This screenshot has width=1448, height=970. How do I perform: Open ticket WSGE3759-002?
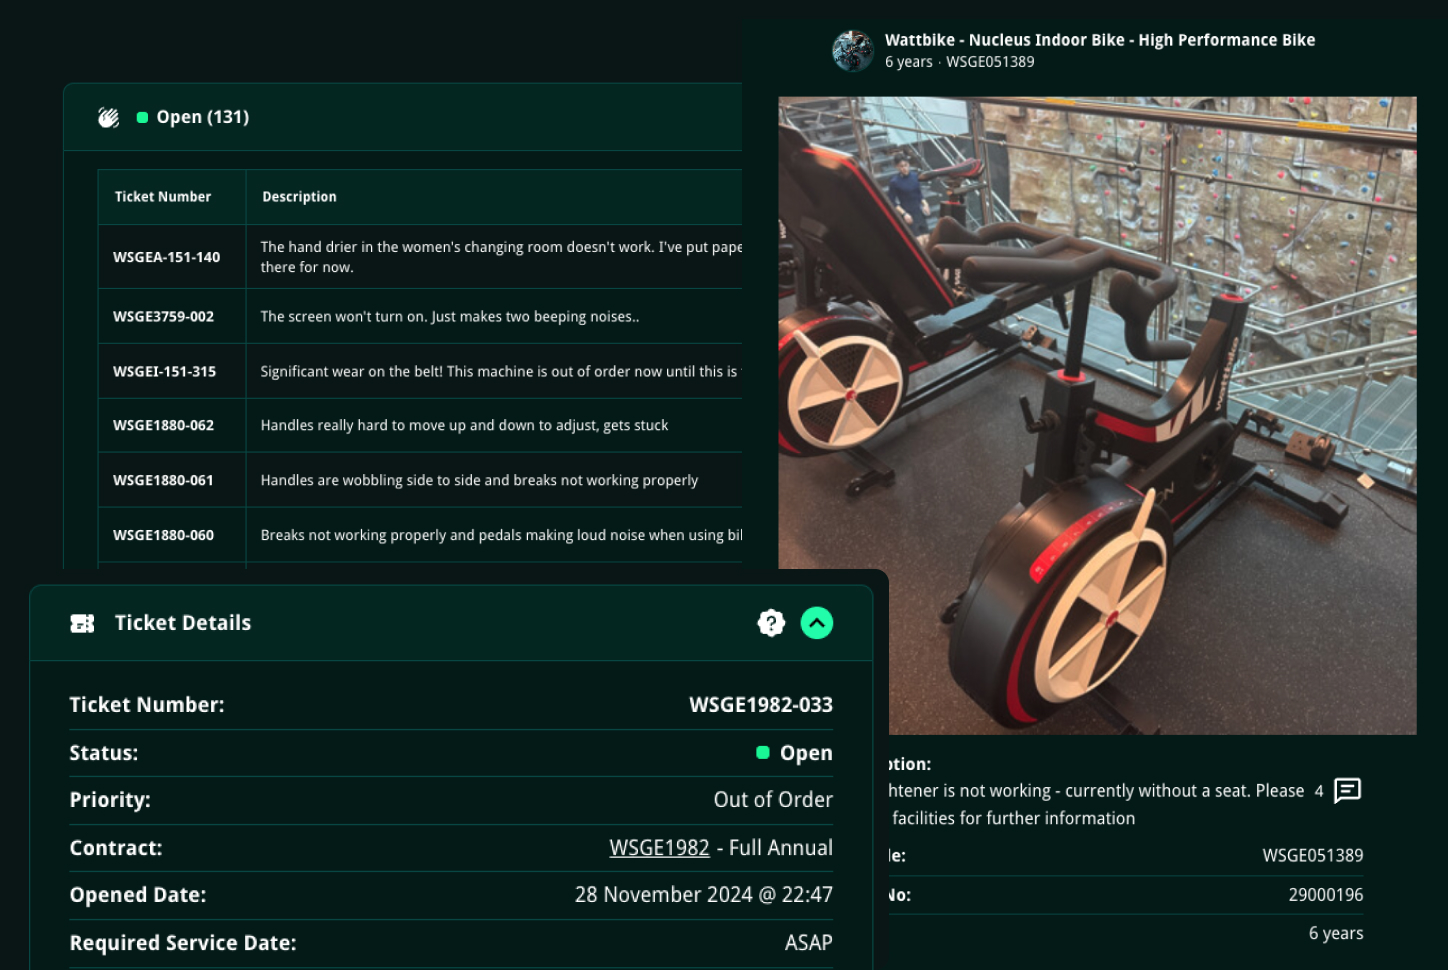tap(163, 316)
